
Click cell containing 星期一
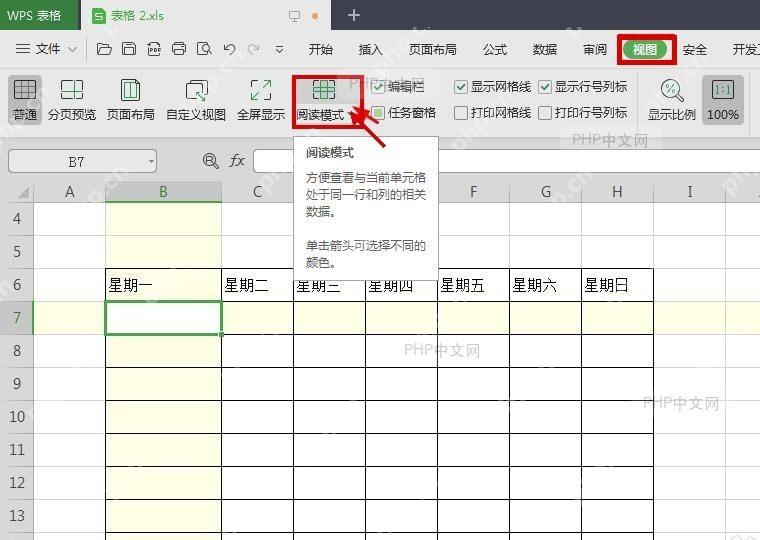(163, 285)
